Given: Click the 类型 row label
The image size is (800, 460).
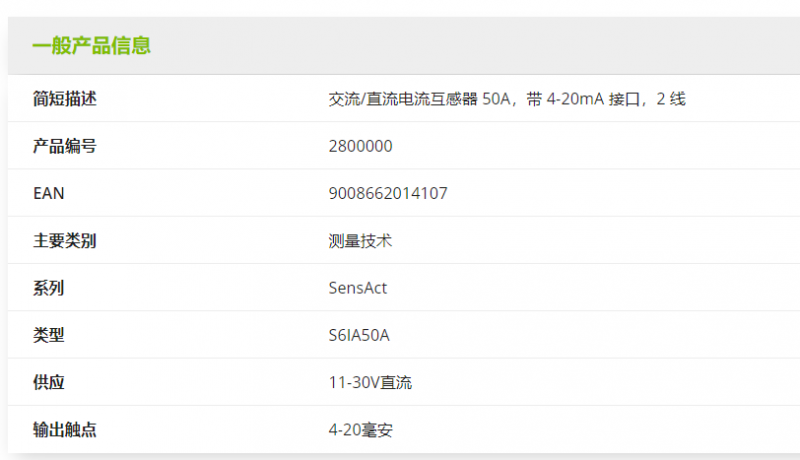Looking at the screenshot, I should click(x=49, y=335).
